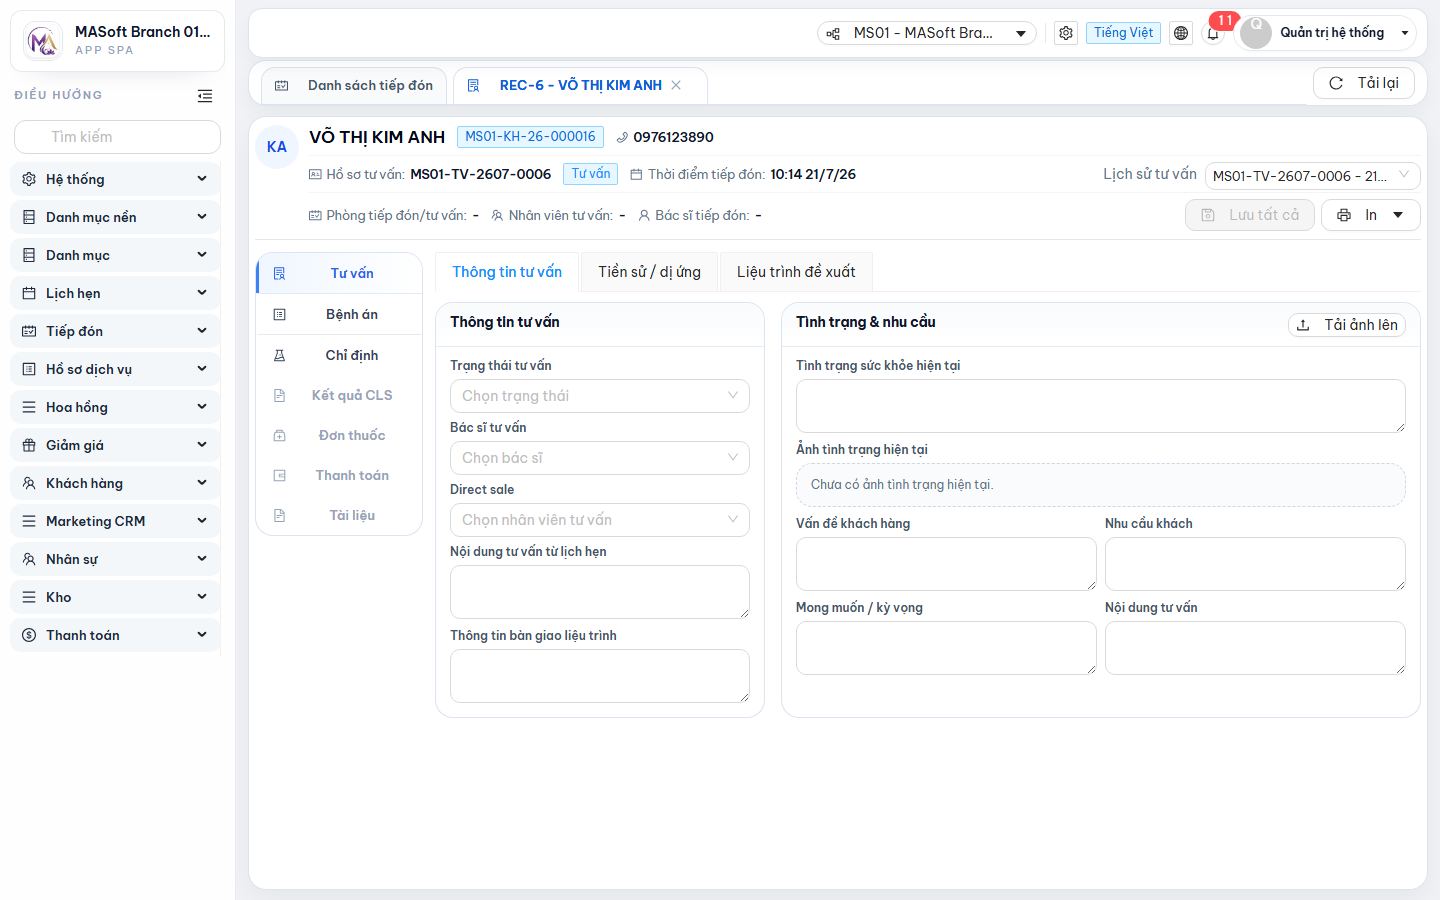Click the branch network icon near MS01
Screen dimensions: 1440x900
pyautogui.click(x=833, y=33)
